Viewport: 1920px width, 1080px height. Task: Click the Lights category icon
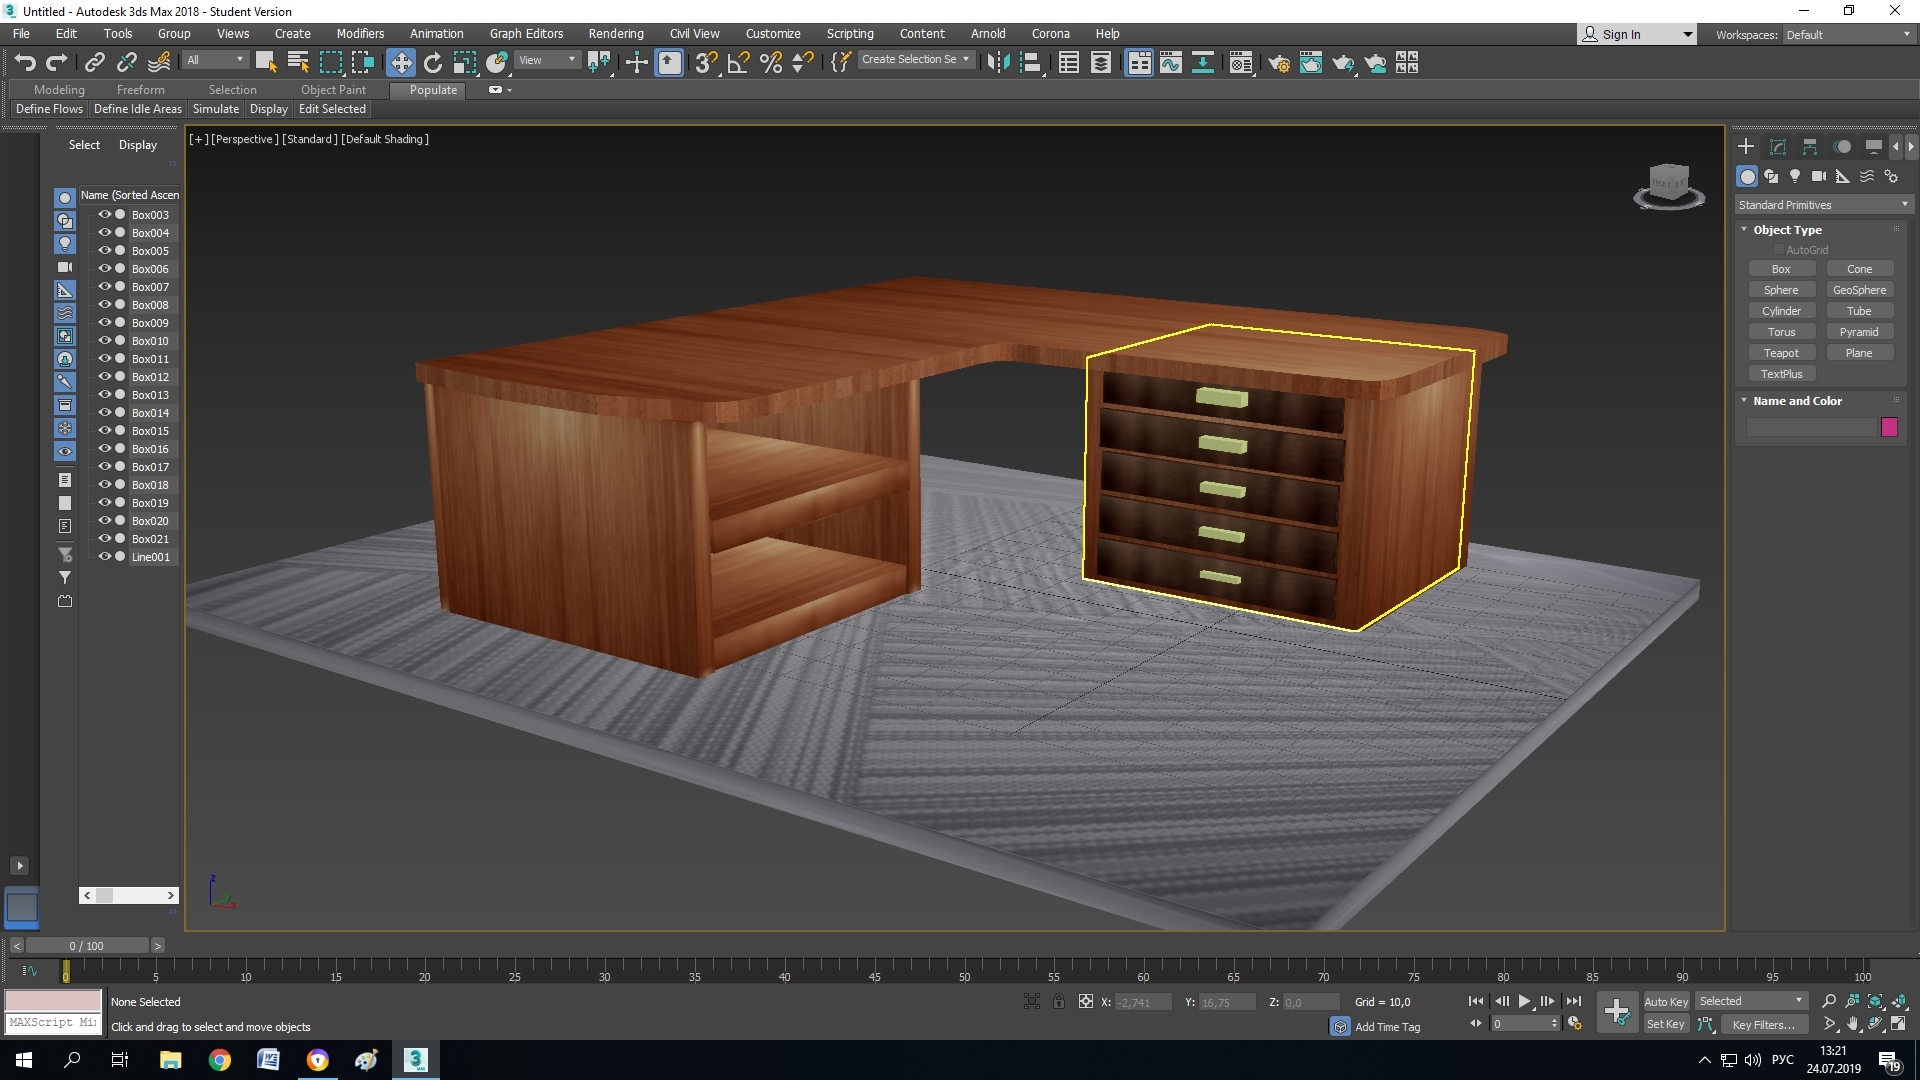1795,176
